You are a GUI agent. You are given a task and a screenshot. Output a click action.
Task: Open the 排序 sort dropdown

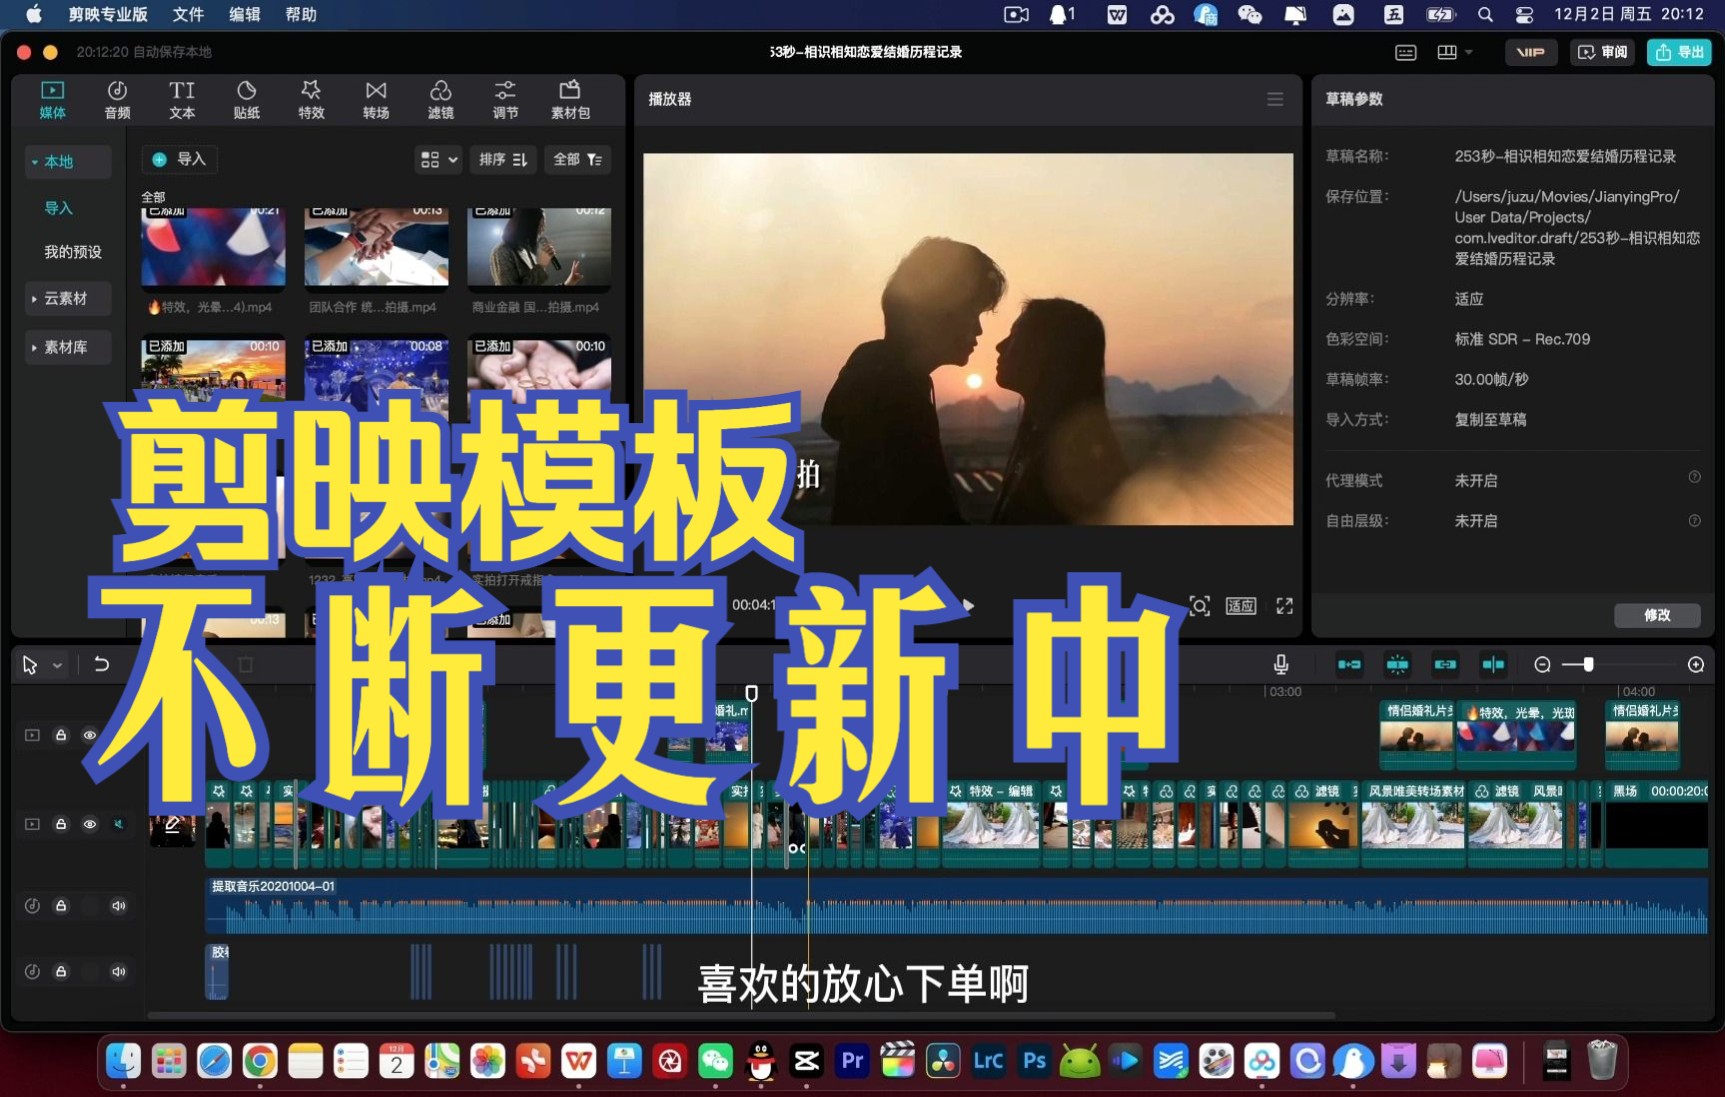point(503,159)
